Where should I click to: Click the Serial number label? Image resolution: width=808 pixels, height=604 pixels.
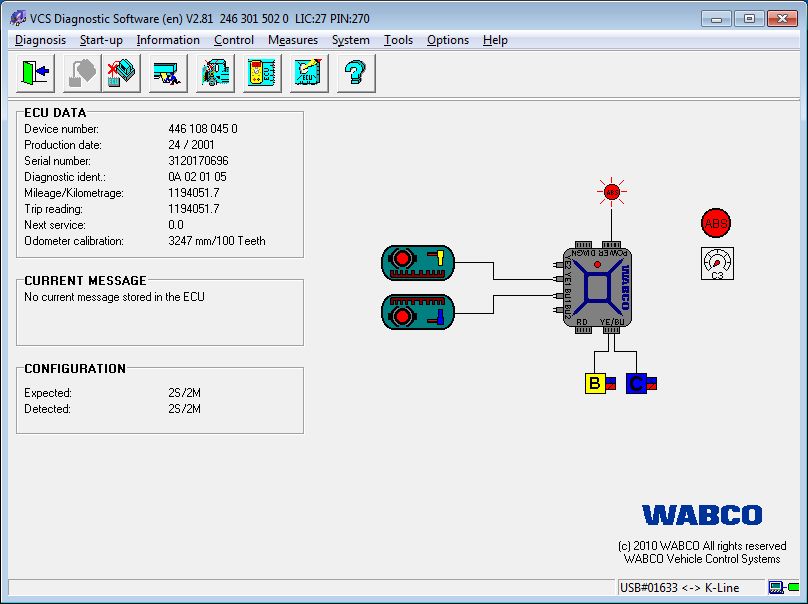[x=57, y=161]
